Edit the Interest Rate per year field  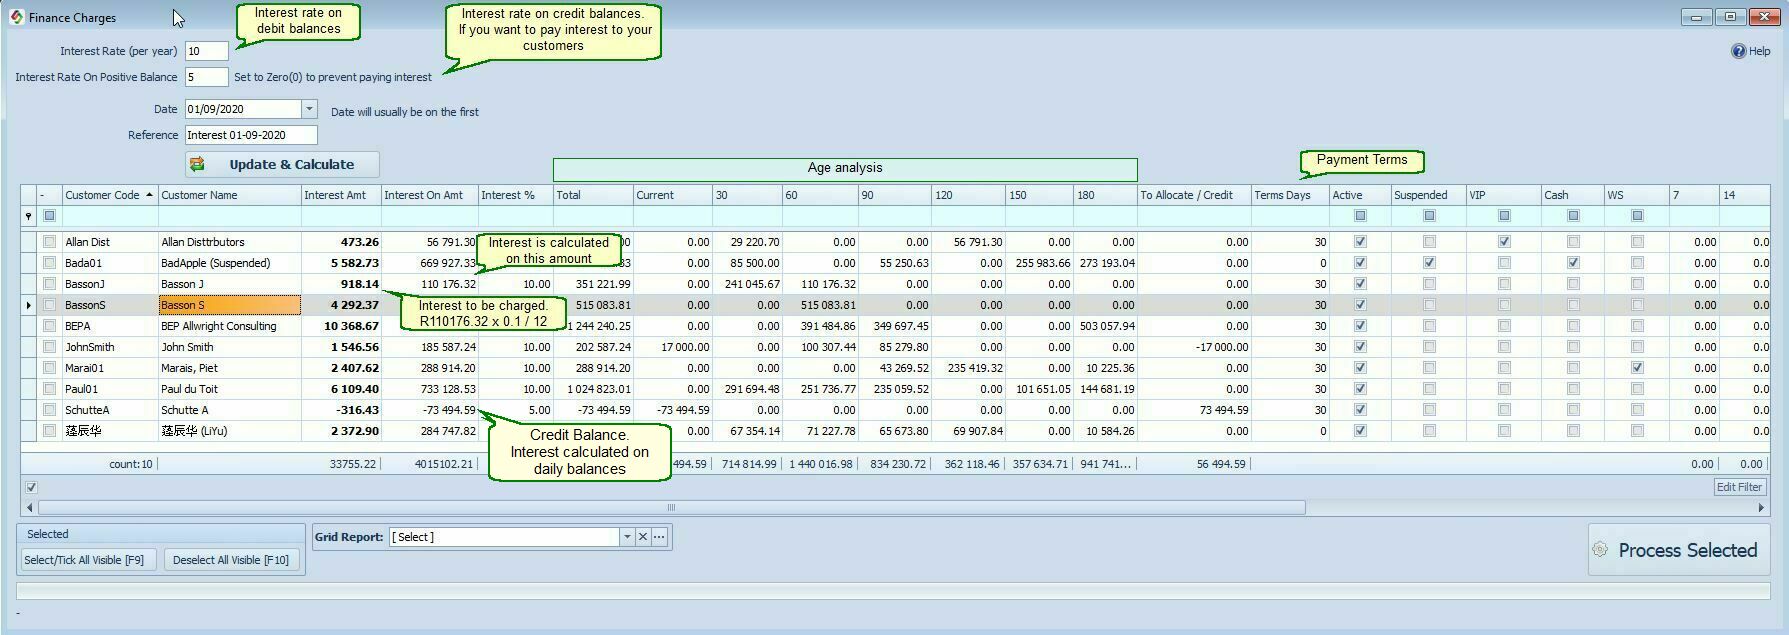pyautogui.click(x=207, y=51)
